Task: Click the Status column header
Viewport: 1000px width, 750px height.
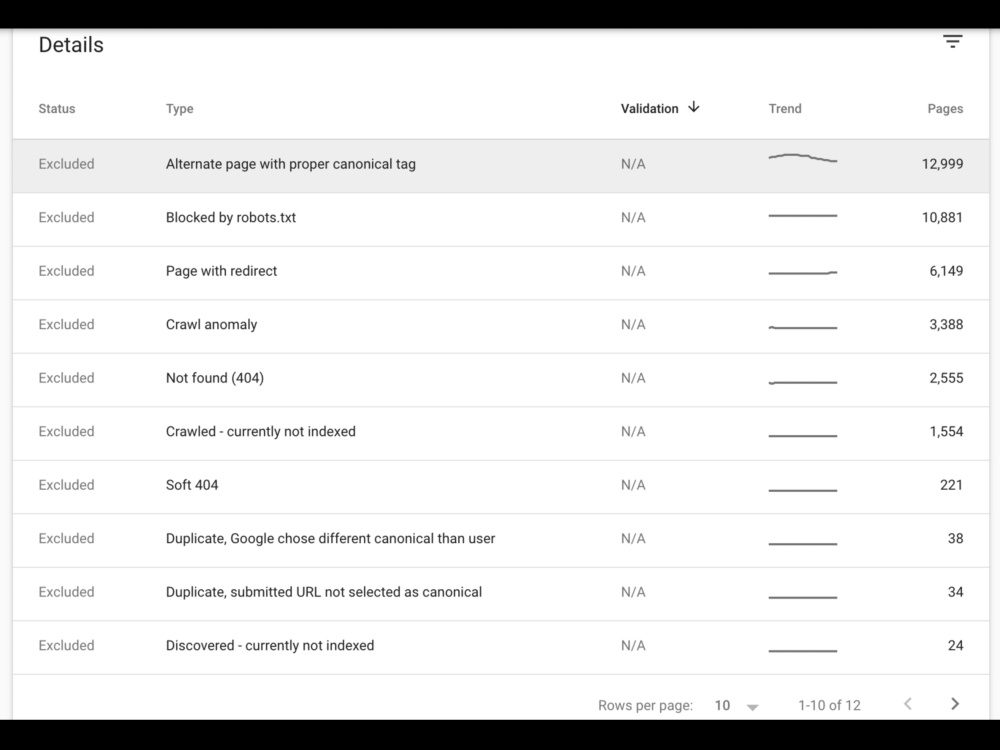Action: point(57,108)
